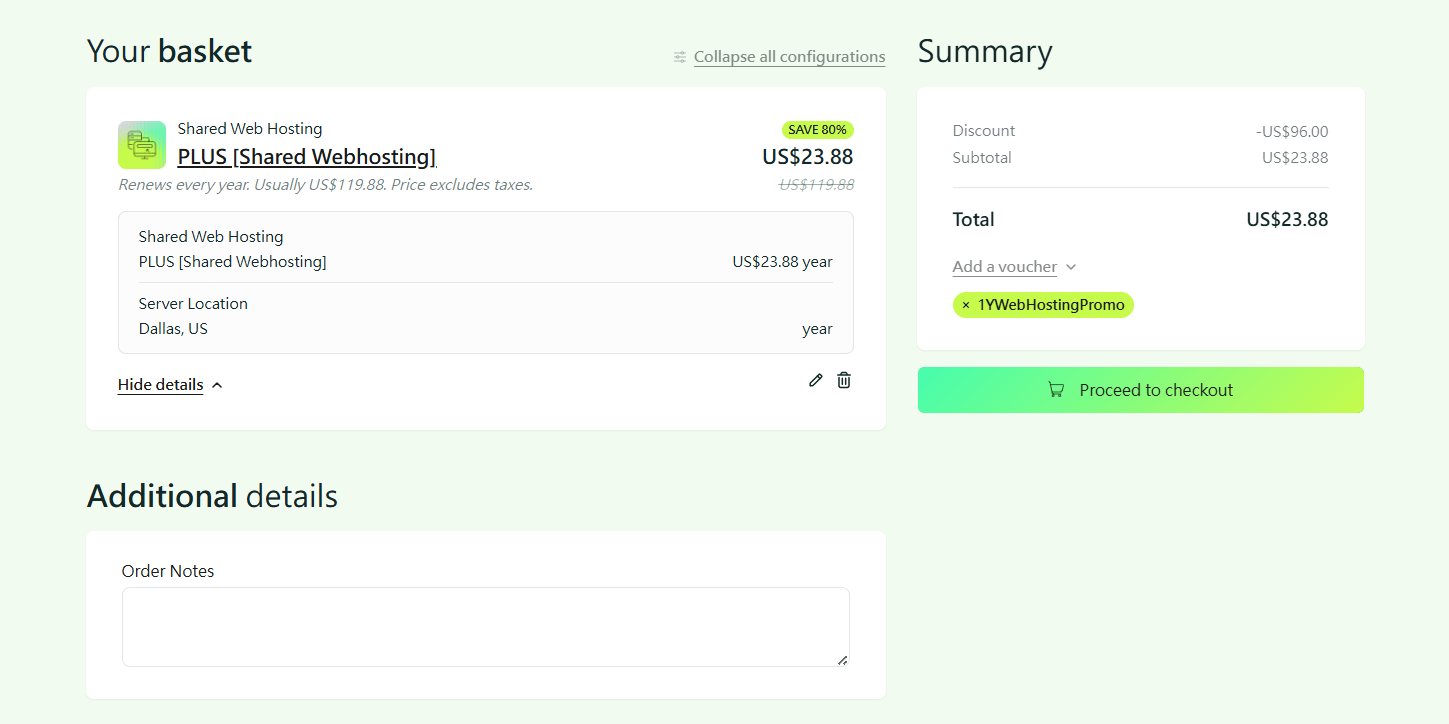Screen dimensions: 1449x724
Task: Click the Shared Web Hosting product icon
Action: click(142, 145)
